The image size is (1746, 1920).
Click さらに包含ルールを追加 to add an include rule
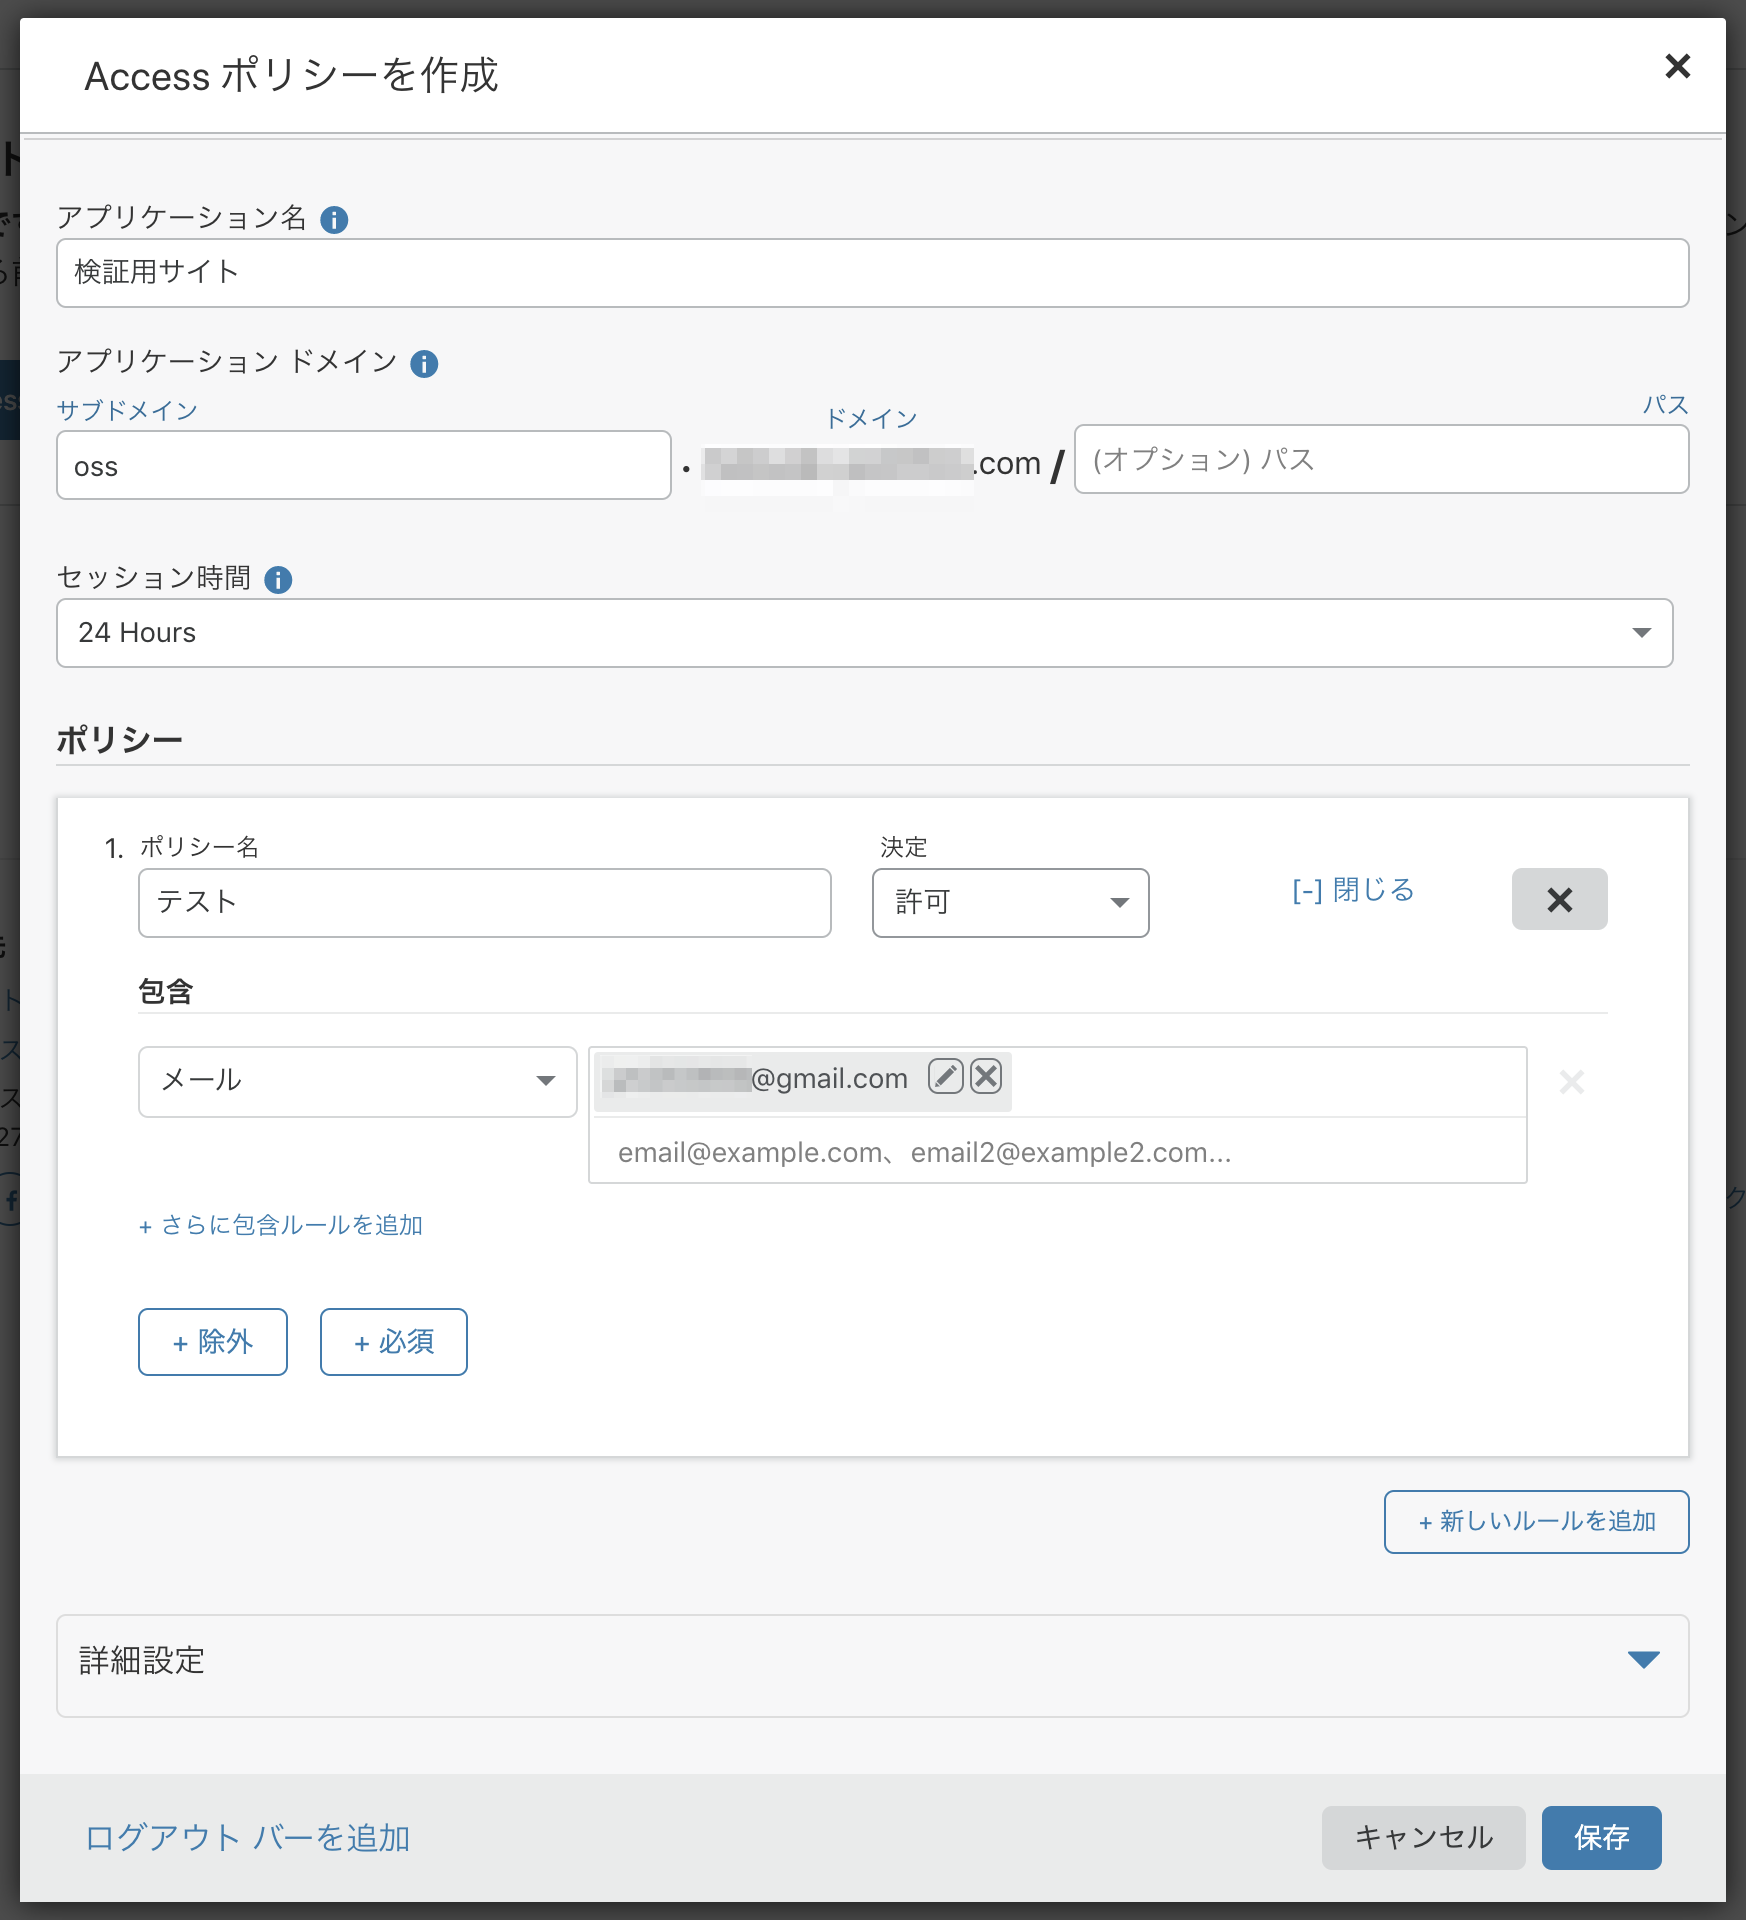[x=281, y=1224]
